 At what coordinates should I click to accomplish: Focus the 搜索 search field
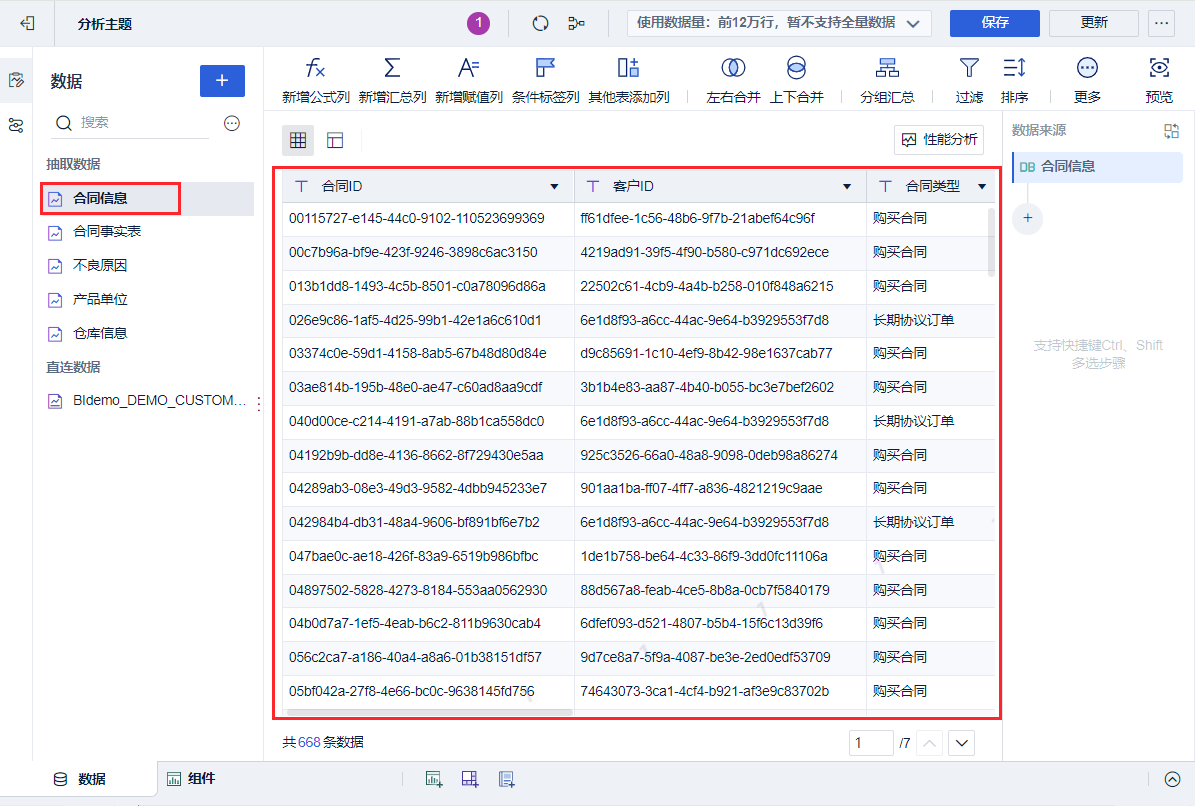tap(130, 123)
